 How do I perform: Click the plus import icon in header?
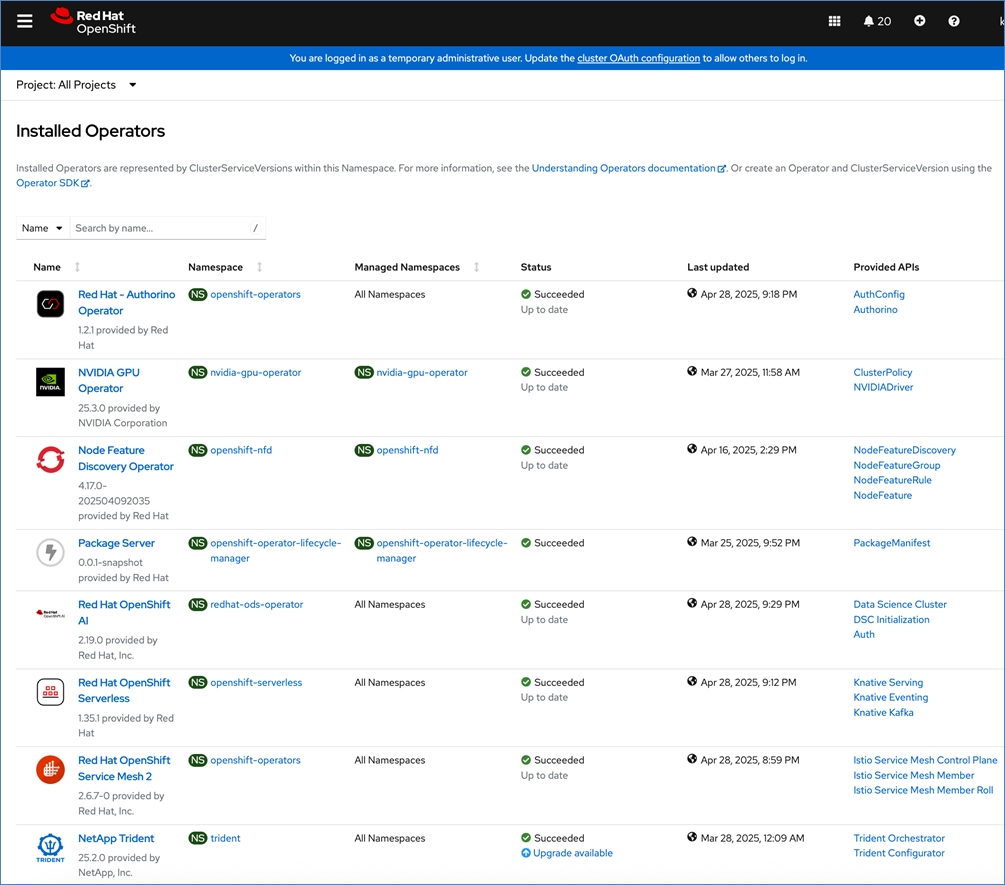click(919, 21)
